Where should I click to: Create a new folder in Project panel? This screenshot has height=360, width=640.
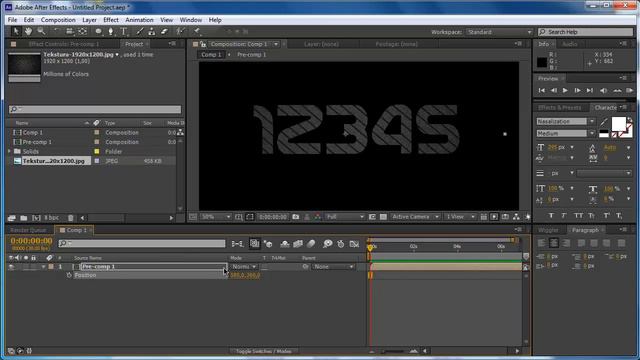point(24,218)
